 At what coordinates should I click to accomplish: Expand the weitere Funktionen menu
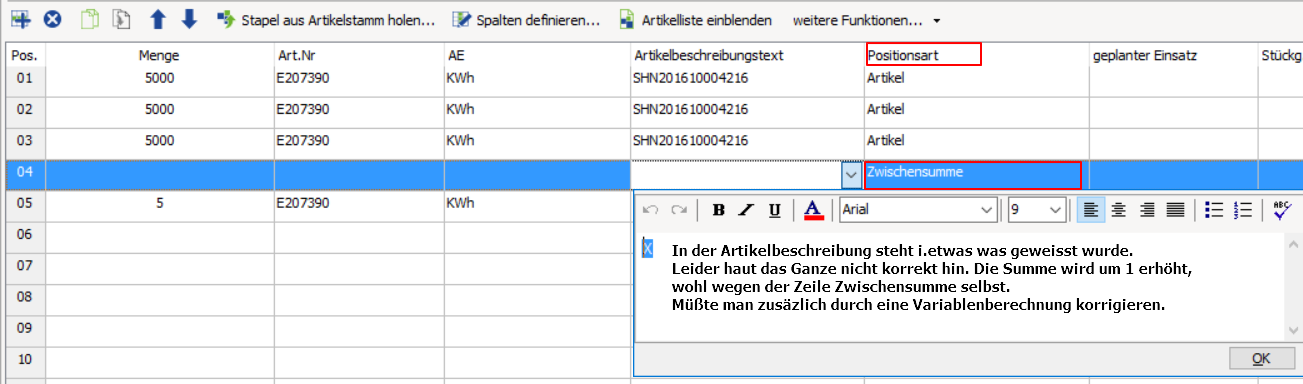pyautogui.click(x=866, y=19)
